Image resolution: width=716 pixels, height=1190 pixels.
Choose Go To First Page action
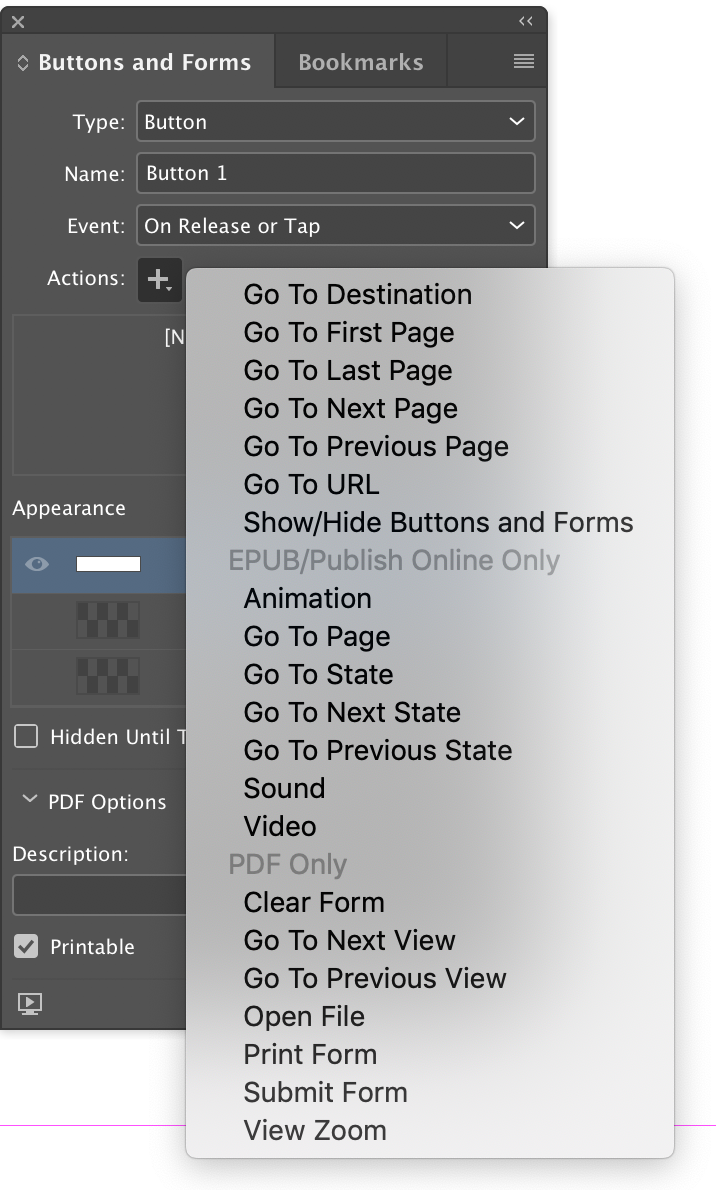click(x=348, y=332)
